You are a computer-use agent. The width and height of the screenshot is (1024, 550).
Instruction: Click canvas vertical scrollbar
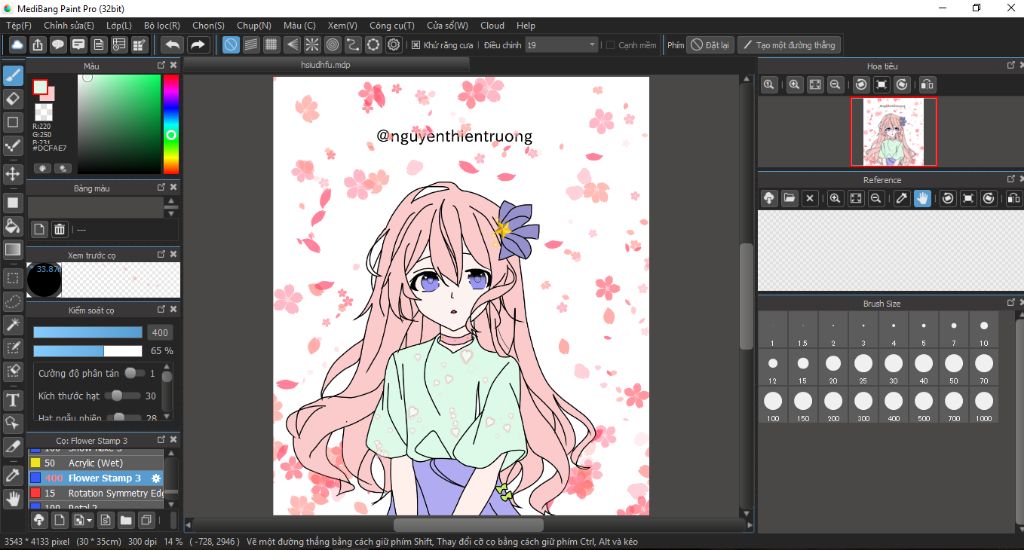(746, 296)
